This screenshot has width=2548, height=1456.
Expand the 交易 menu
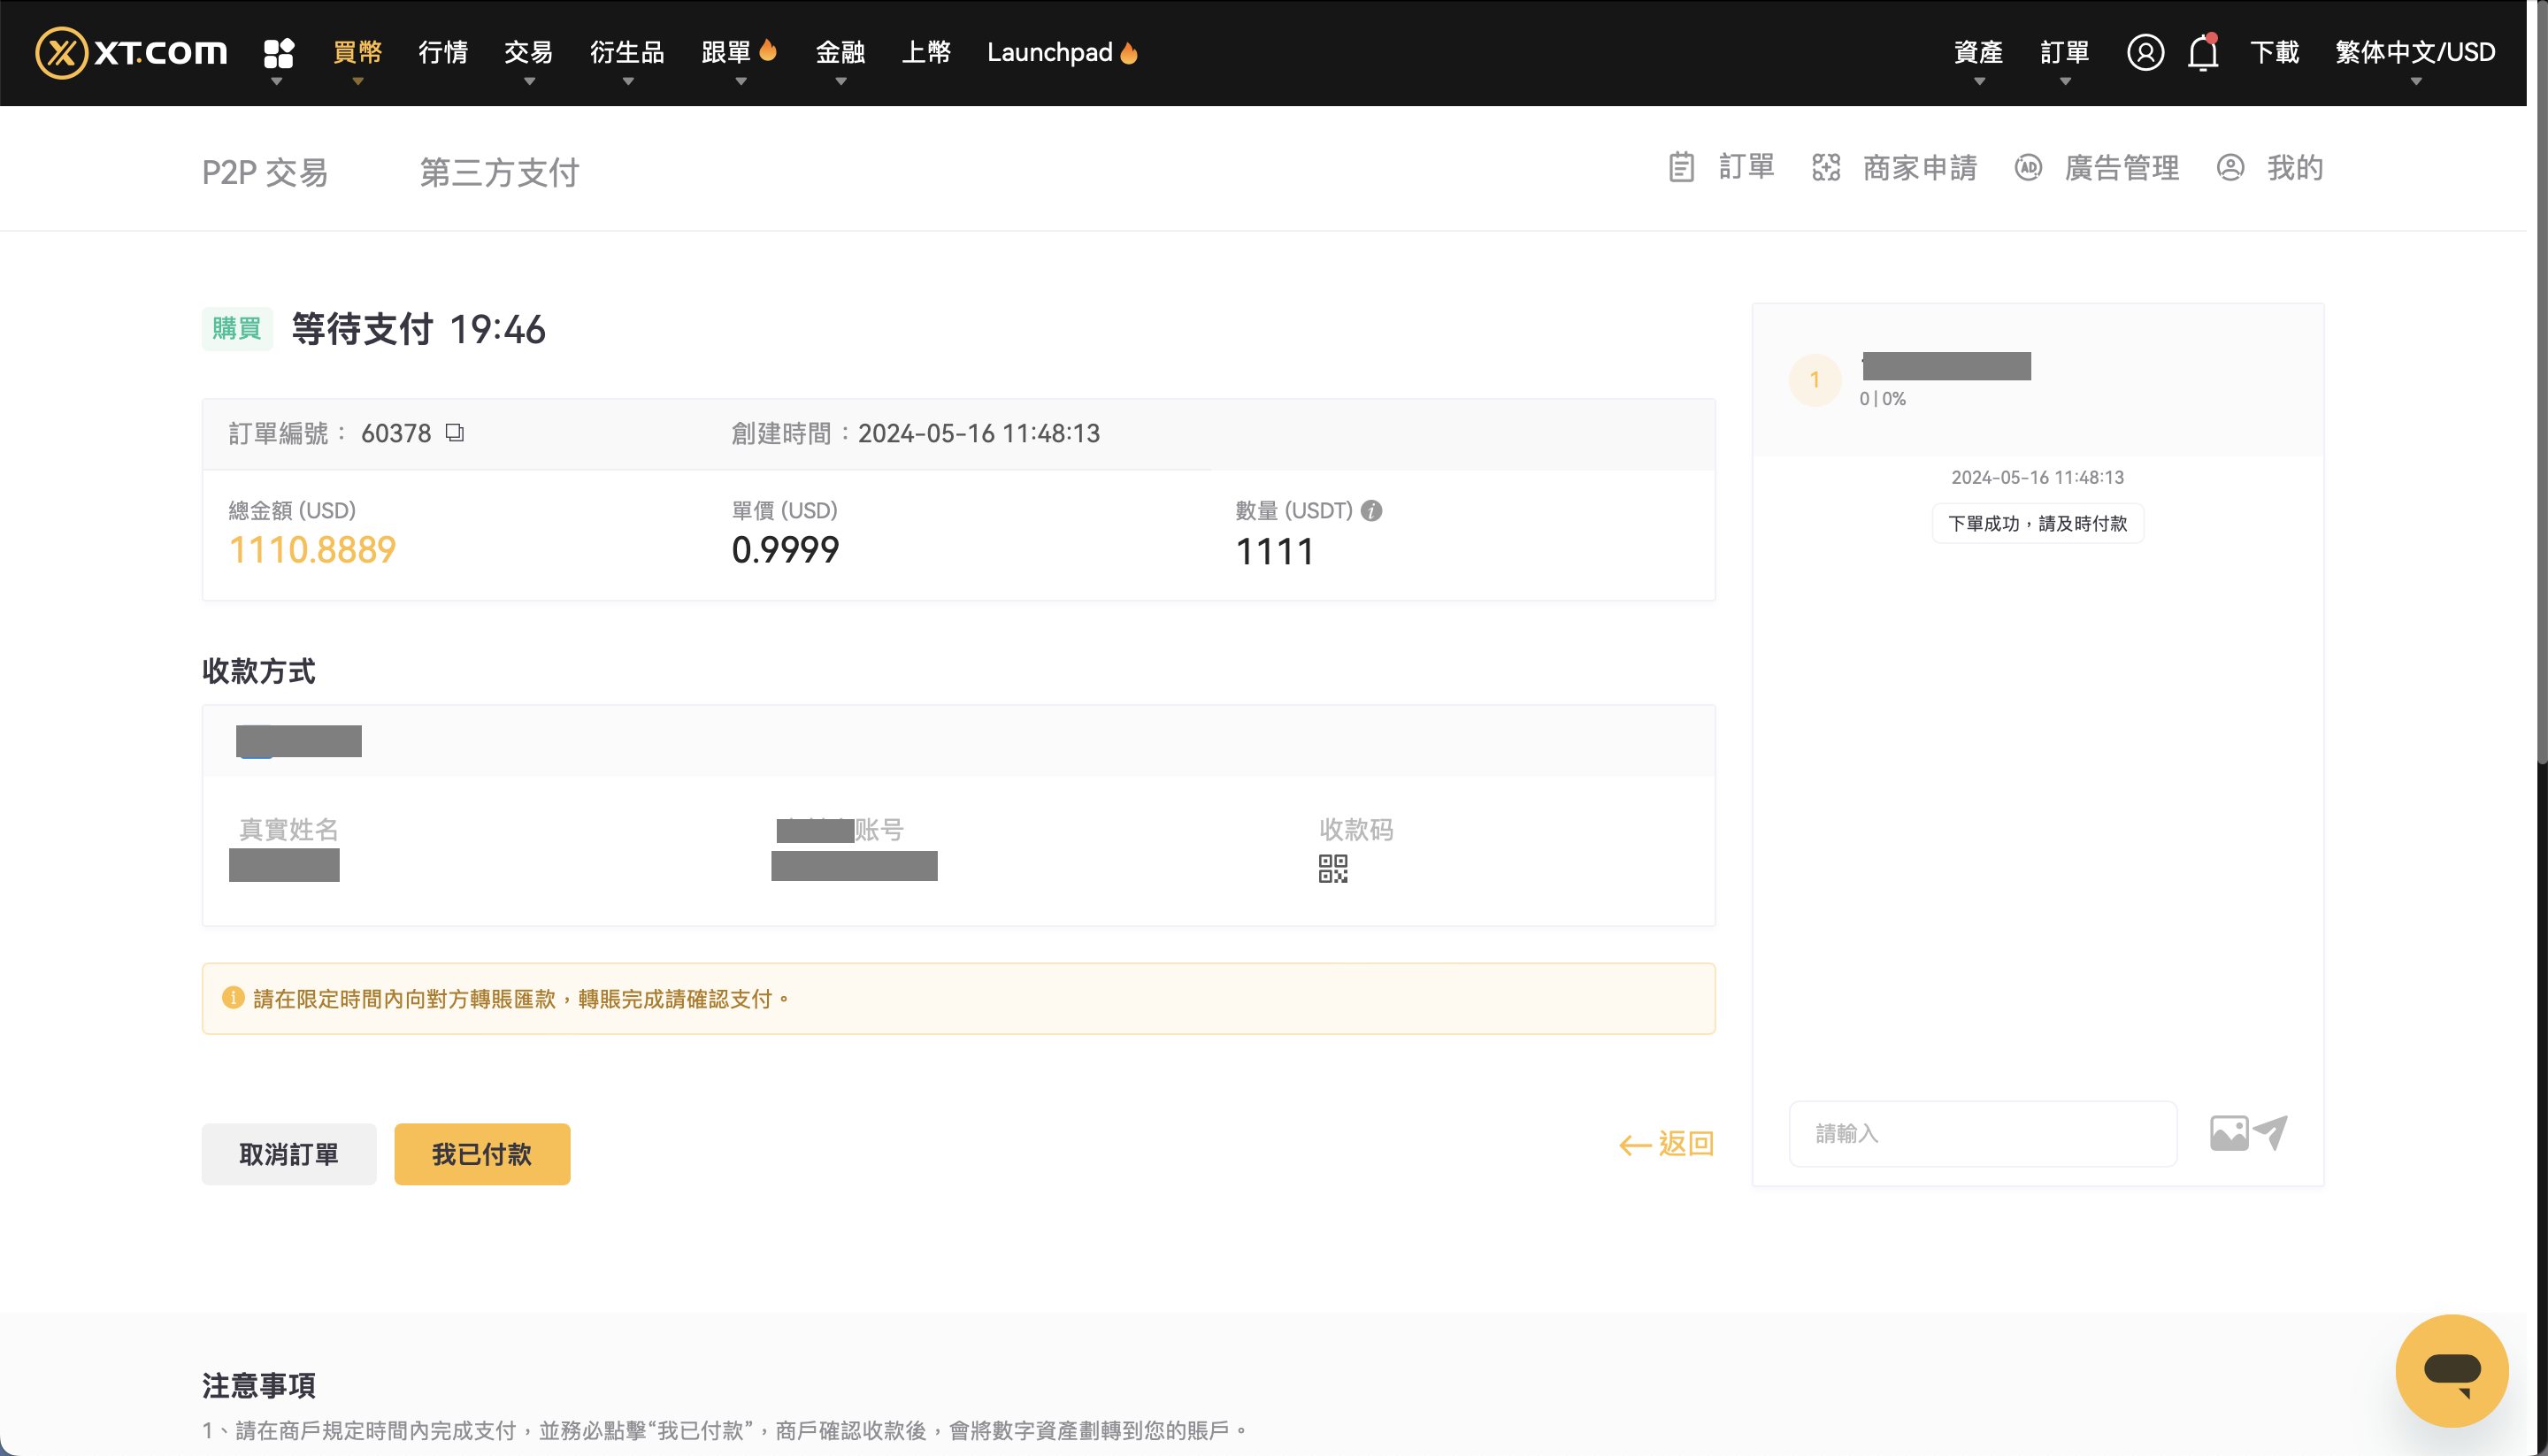pyautogui.click(x=529, y=52)
